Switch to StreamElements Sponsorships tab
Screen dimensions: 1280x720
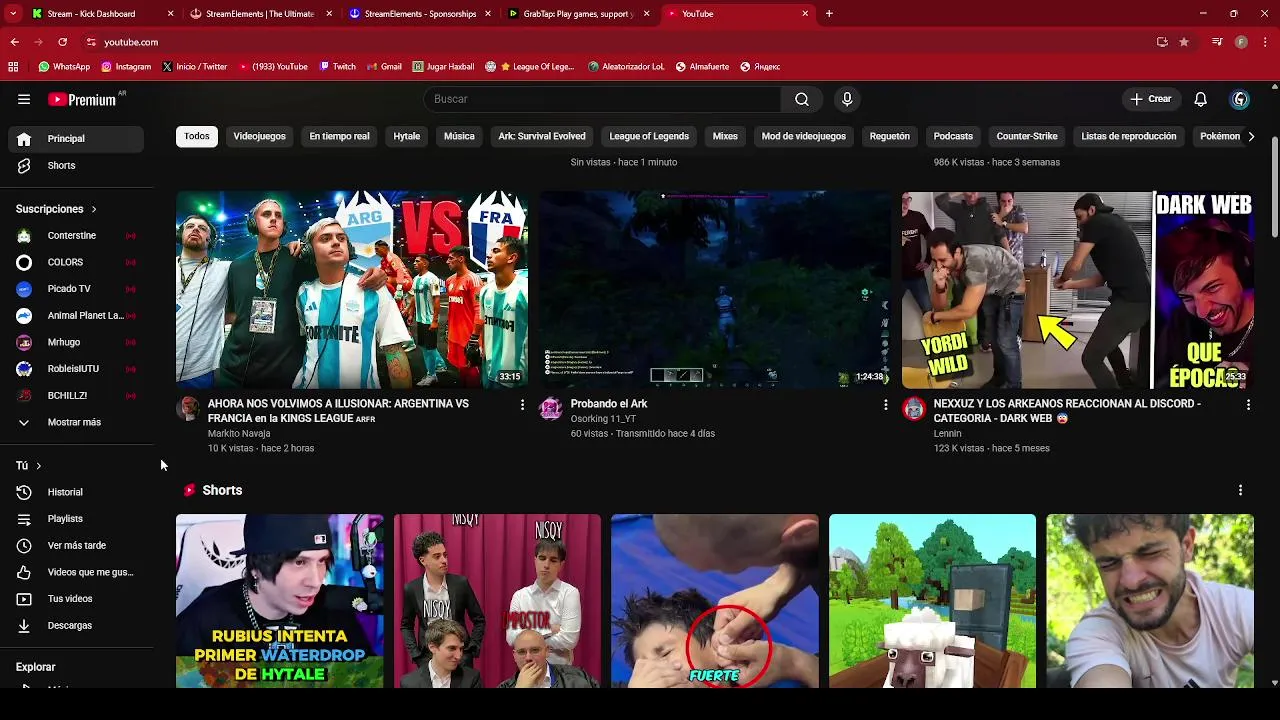(420, 14)
